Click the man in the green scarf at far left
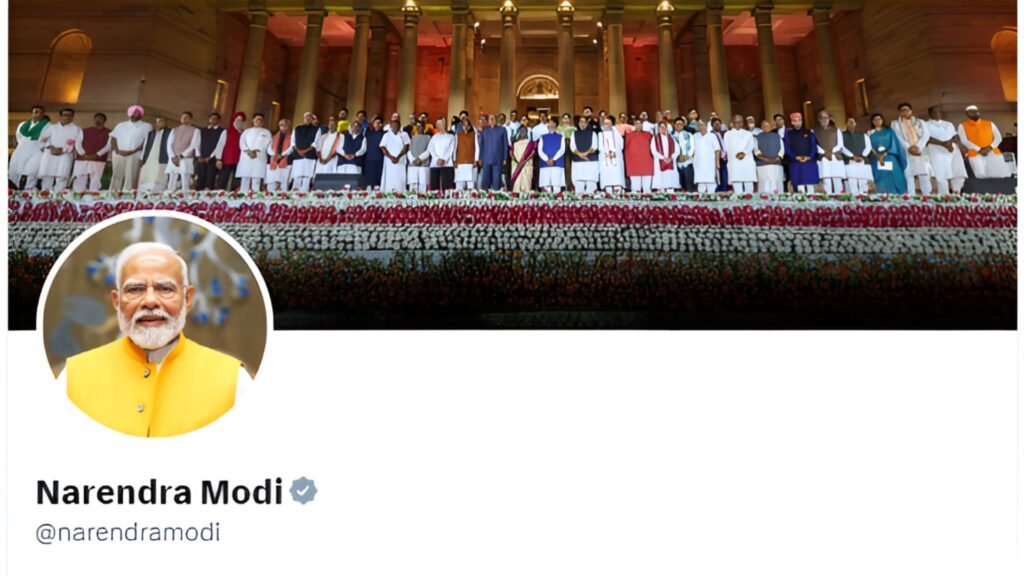This screenshot has width=1024, height=576. coord(29,147)
